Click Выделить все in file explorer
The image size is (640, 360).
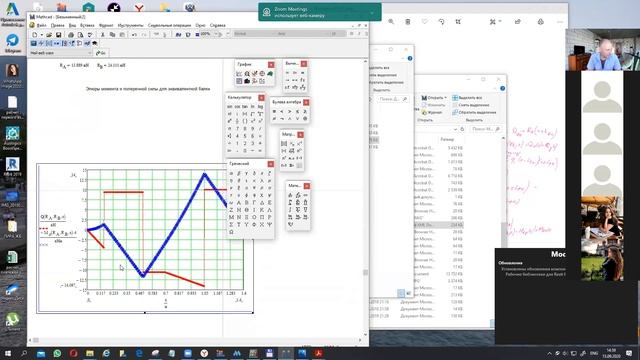click(467, 98)
